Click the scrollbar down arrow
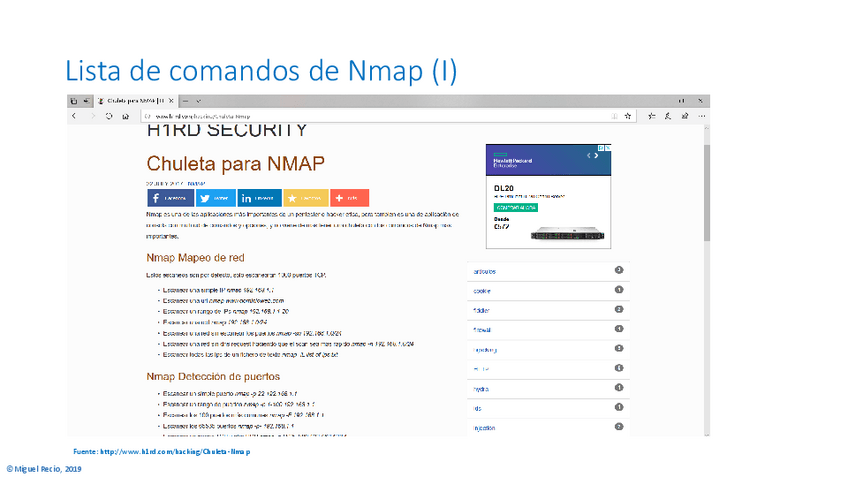The width and height of the screenshot is (848, 477). pyautogui.click(x=707, y=434)
